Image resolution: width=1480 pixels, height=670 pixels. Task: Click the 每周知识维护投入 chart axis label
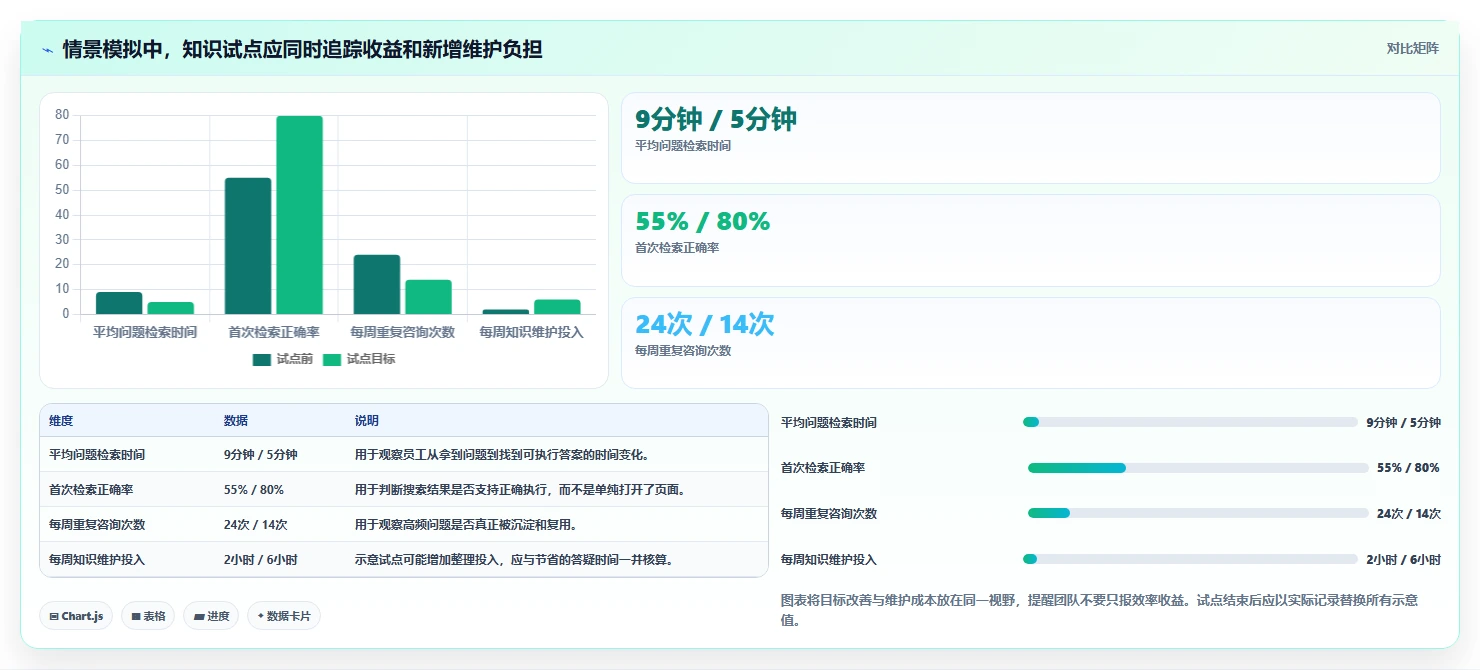click(x=531, y=332)
